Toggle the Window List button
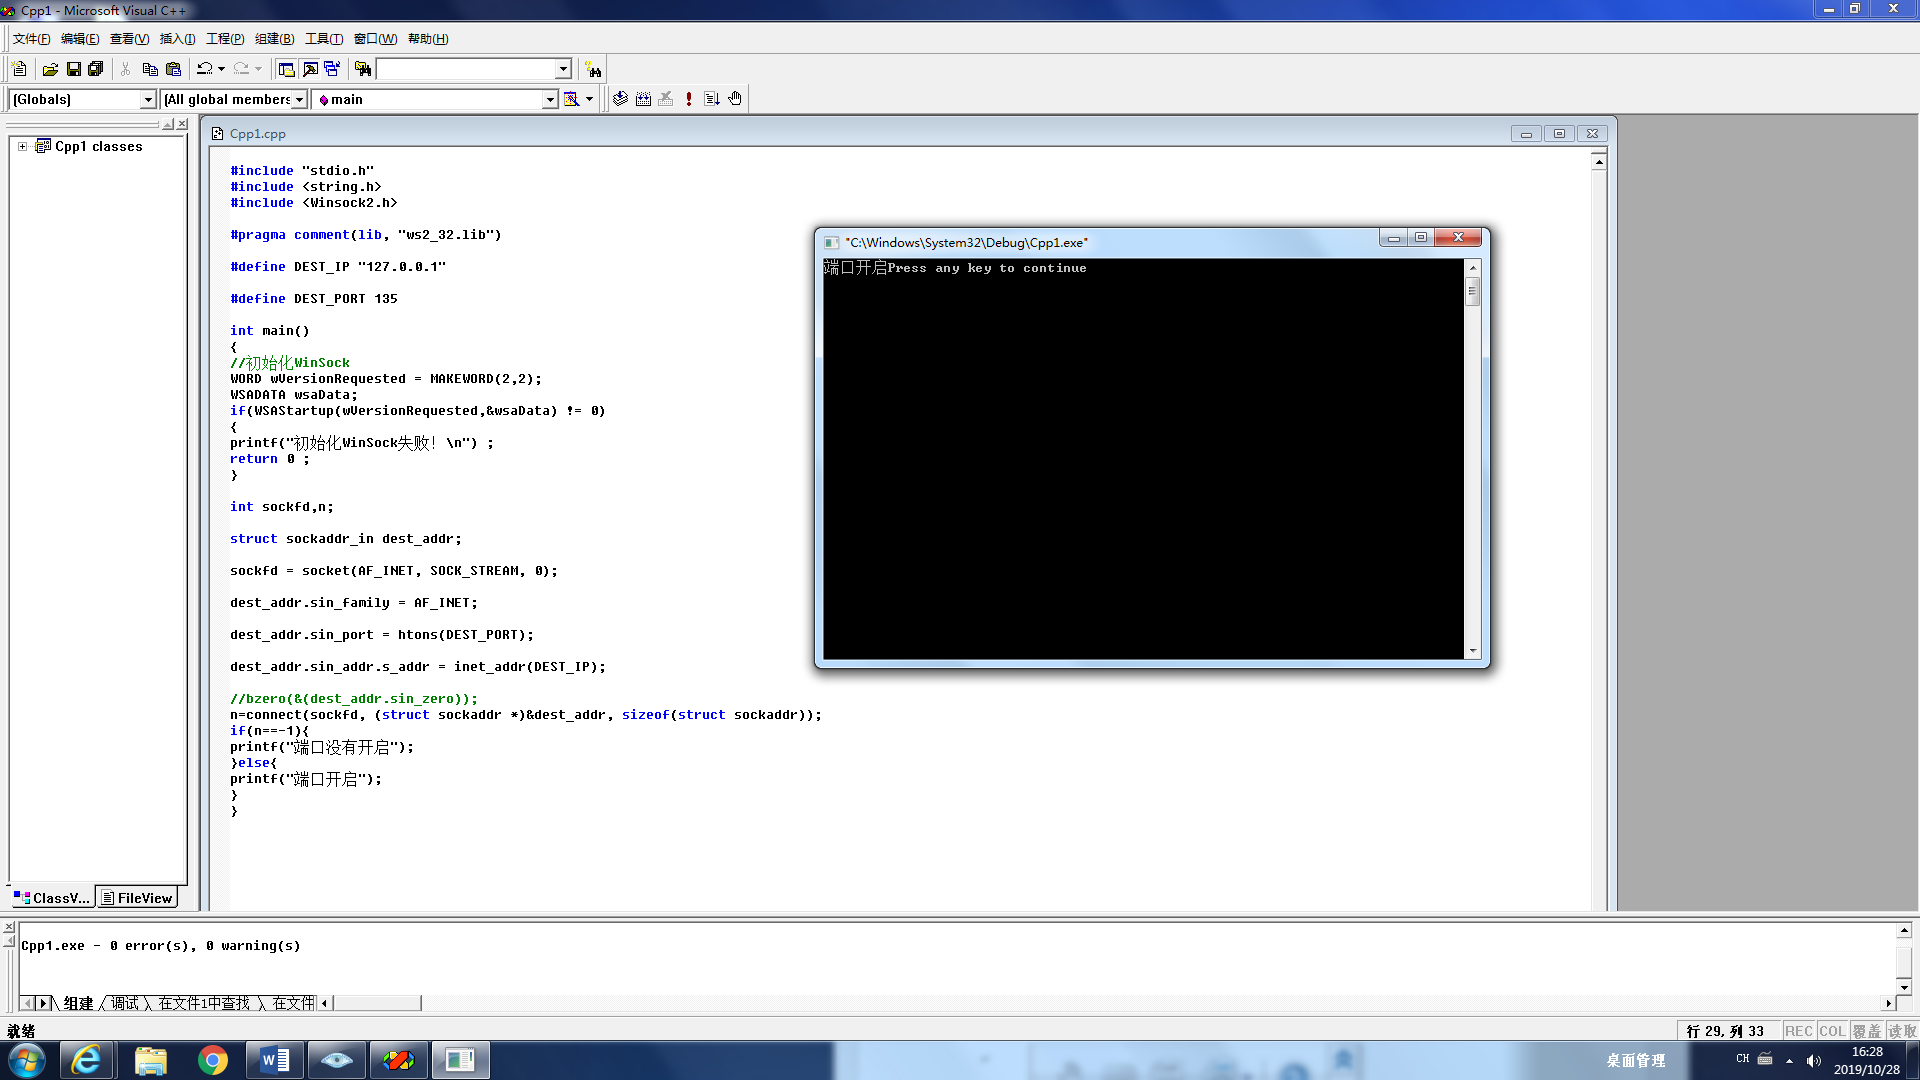1920x1080 pixels. coord(332,69)
